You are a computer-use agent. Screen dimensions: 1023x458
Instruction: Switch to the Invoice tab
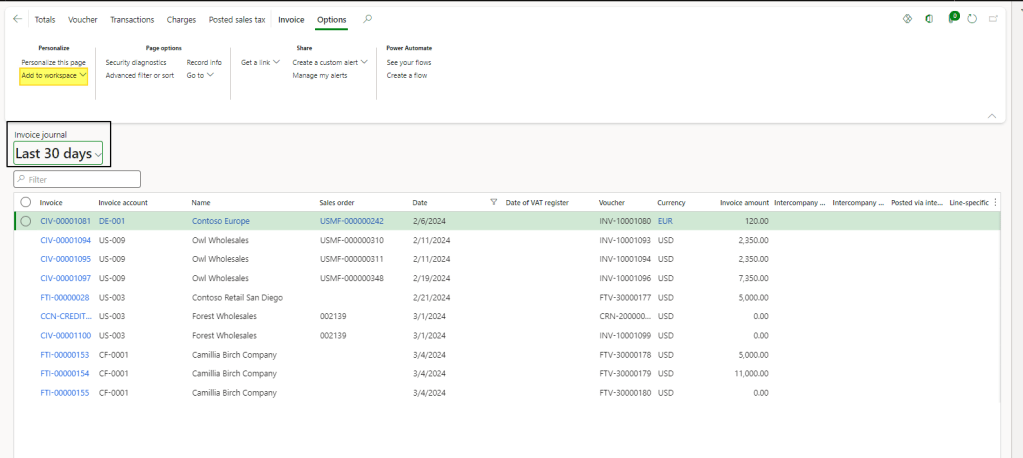point(291,19)
